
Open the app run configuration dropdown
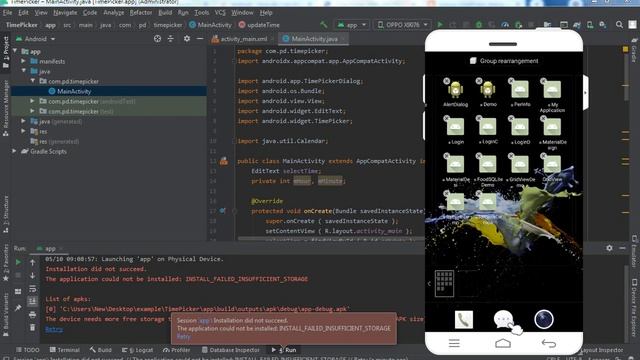click(352, 25)
